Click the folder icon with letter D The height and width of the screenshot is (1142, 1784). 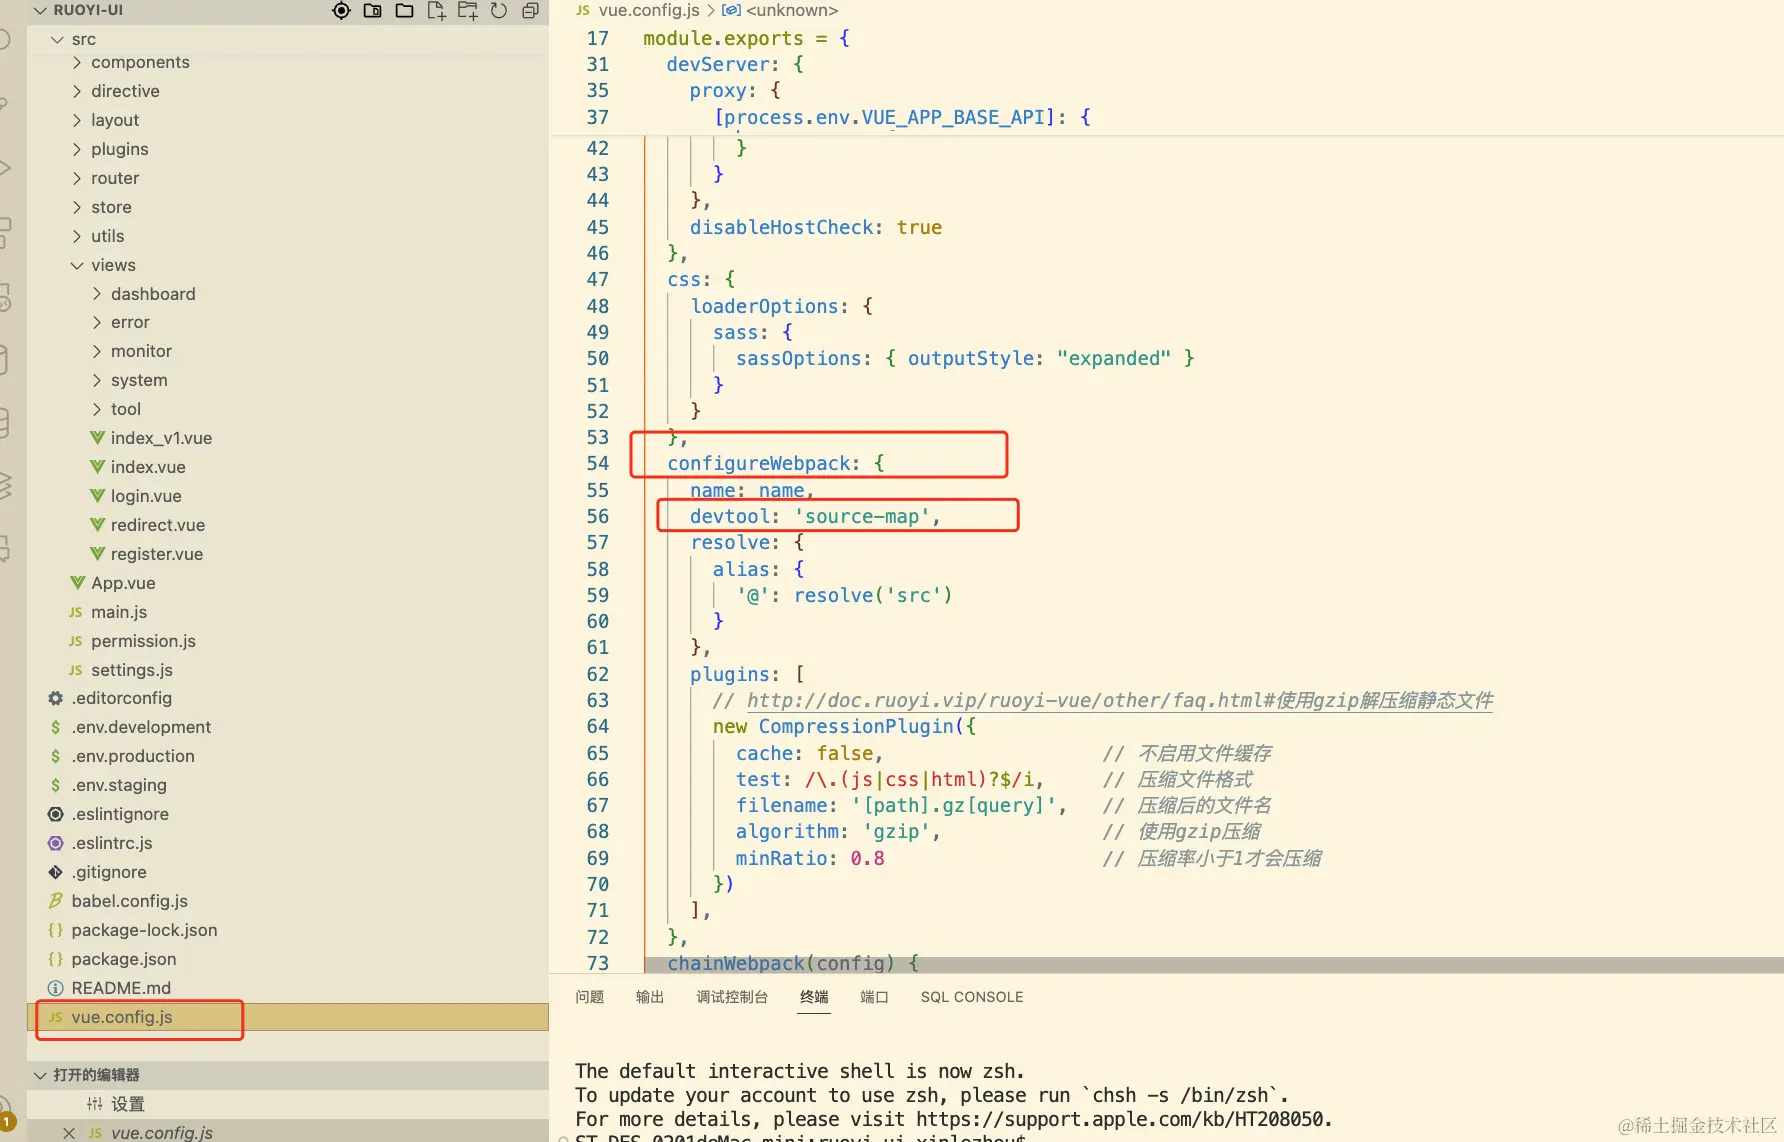point(373,11)
